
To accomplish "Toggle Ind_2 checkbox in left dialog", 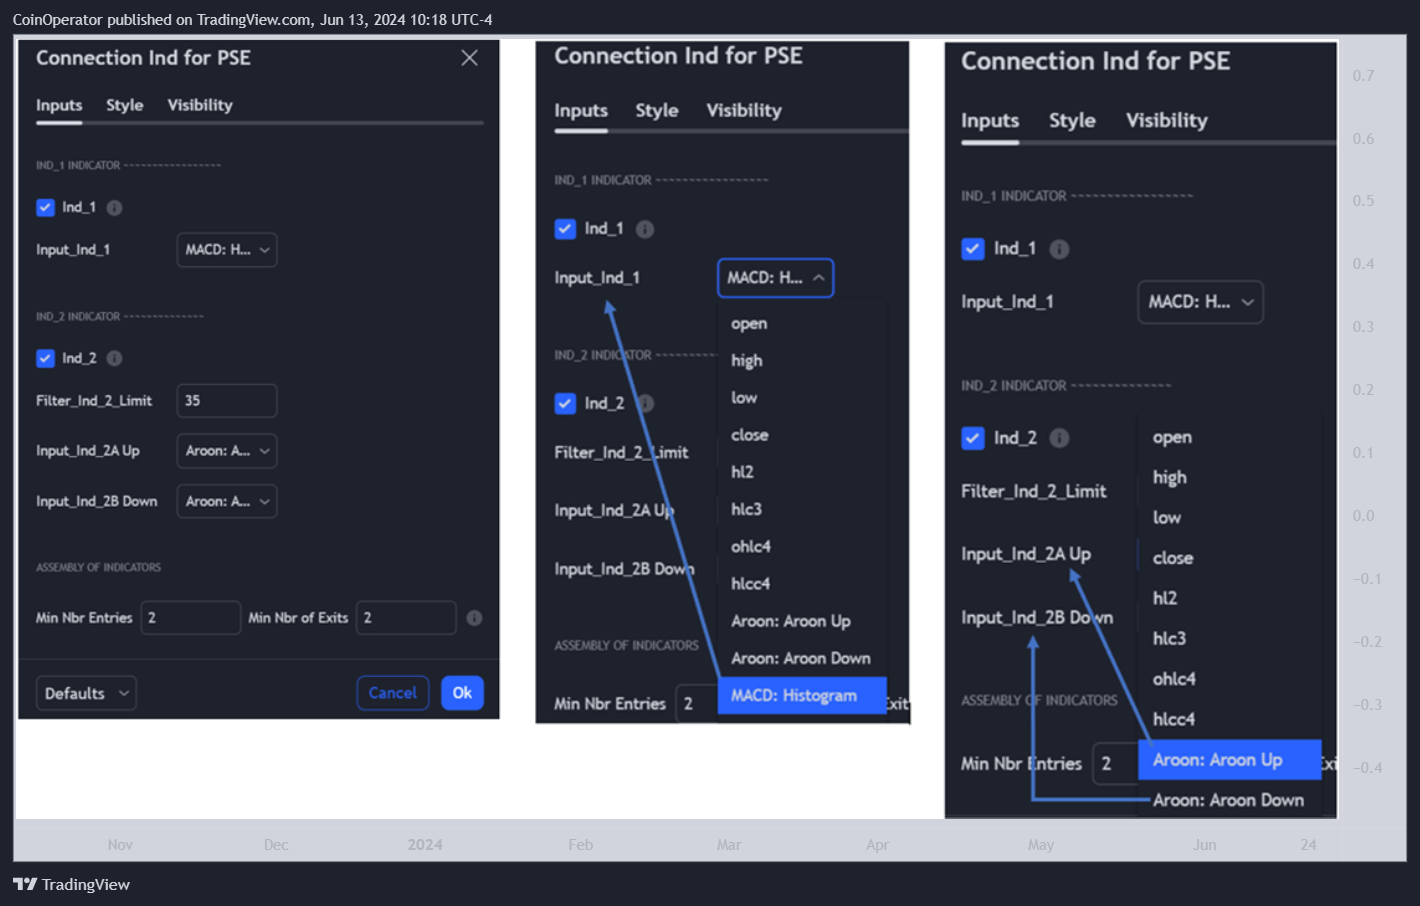I will [x=45, y=358].
